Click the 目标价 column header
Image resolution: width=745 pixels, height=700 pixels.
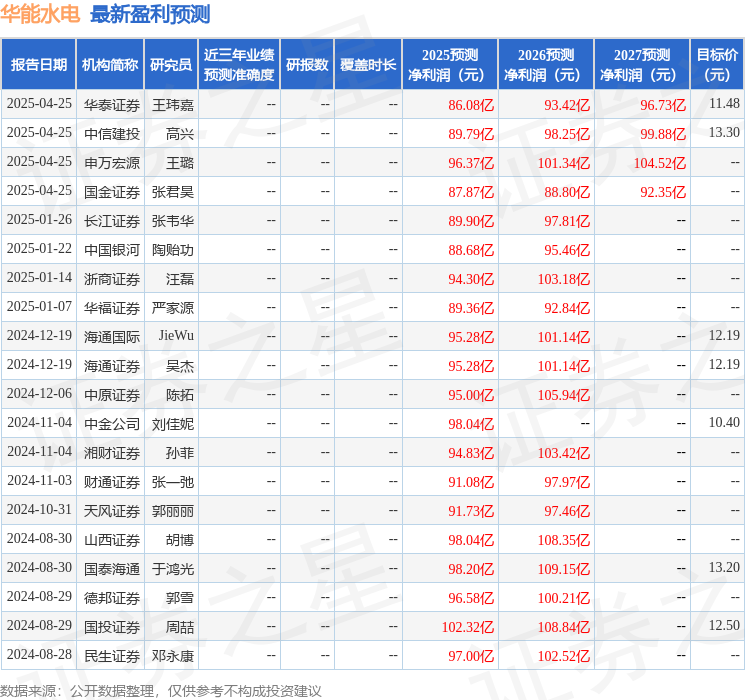pos(717,64)
